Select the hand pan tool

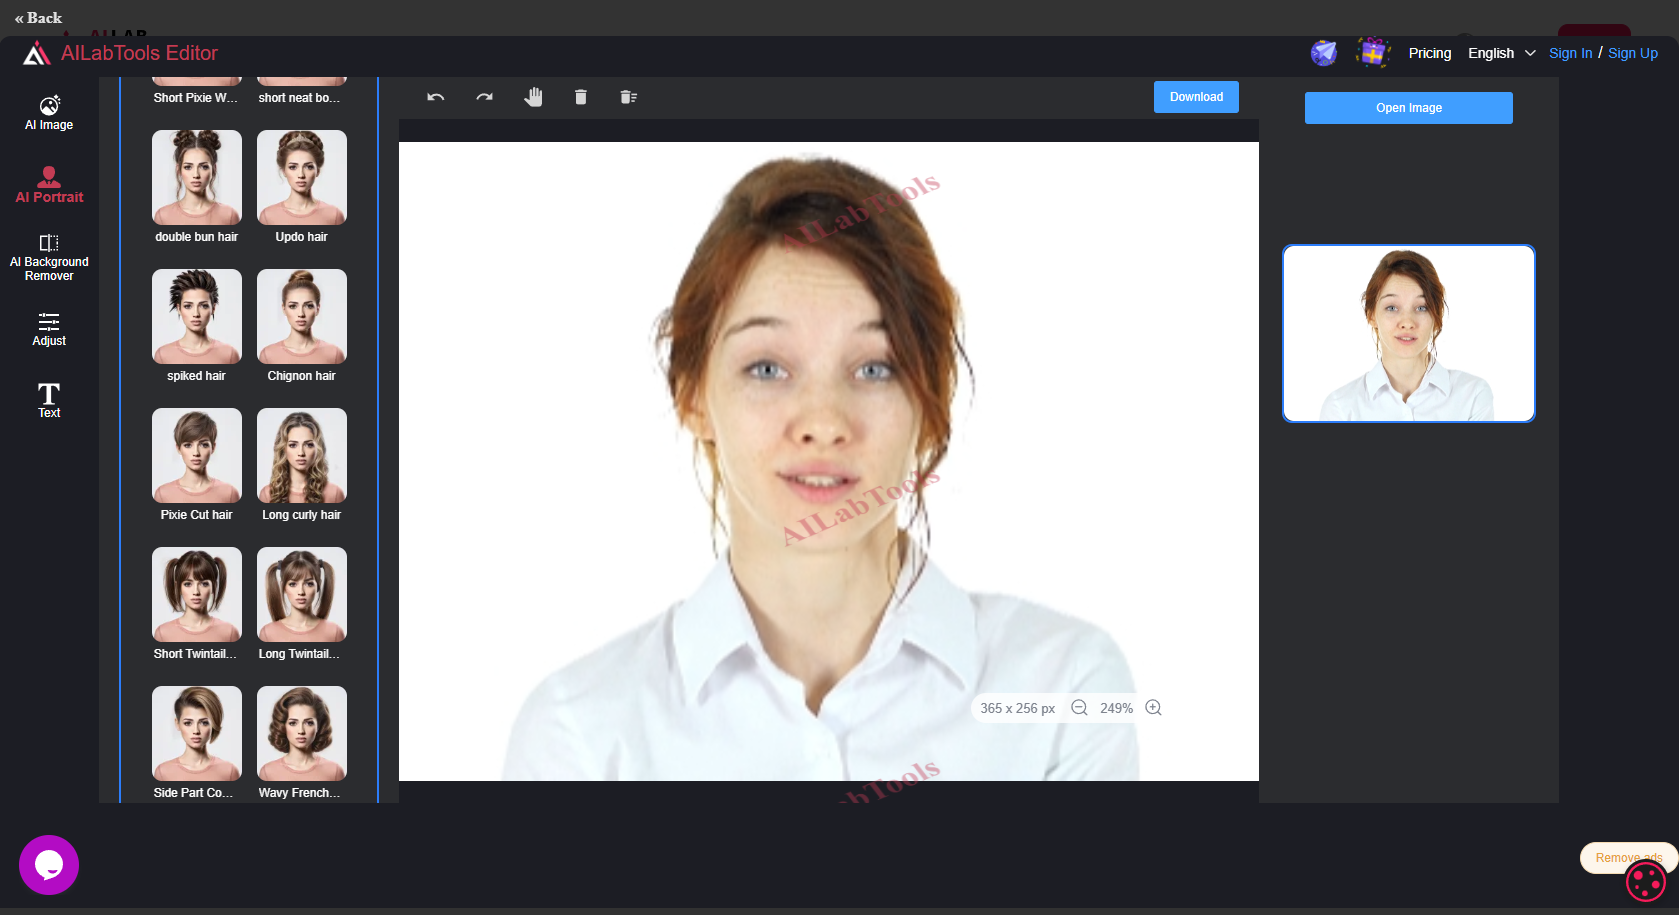point(533,97)
